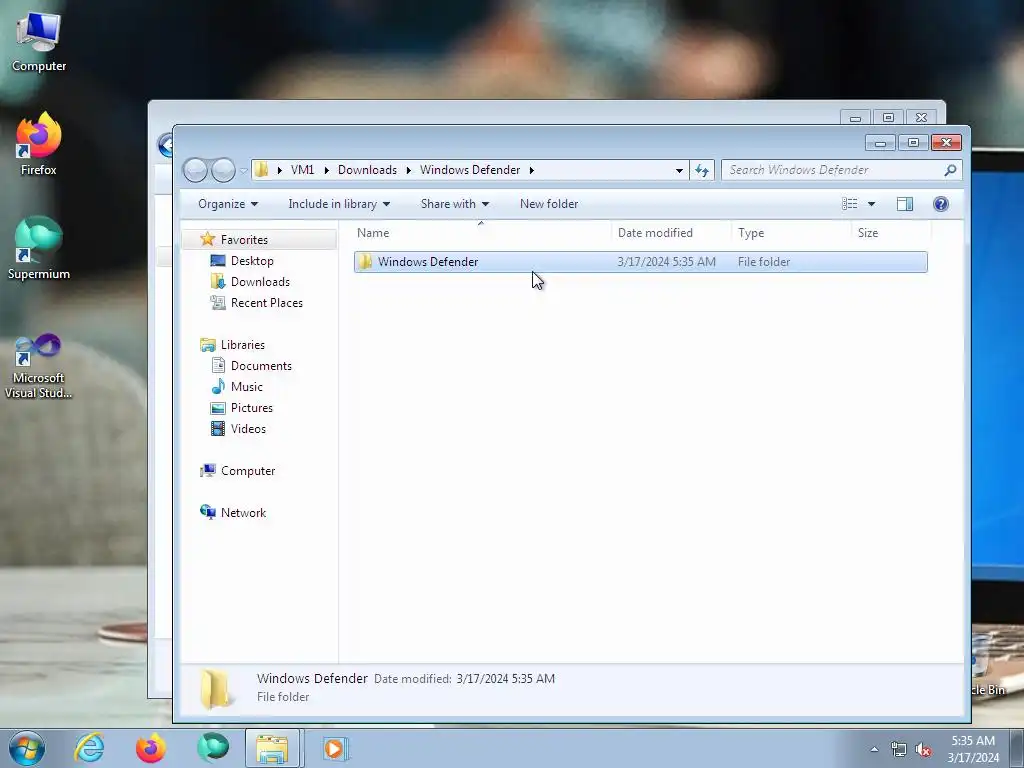
Task: Open the Windows Start menu
Action: [27, 748]
